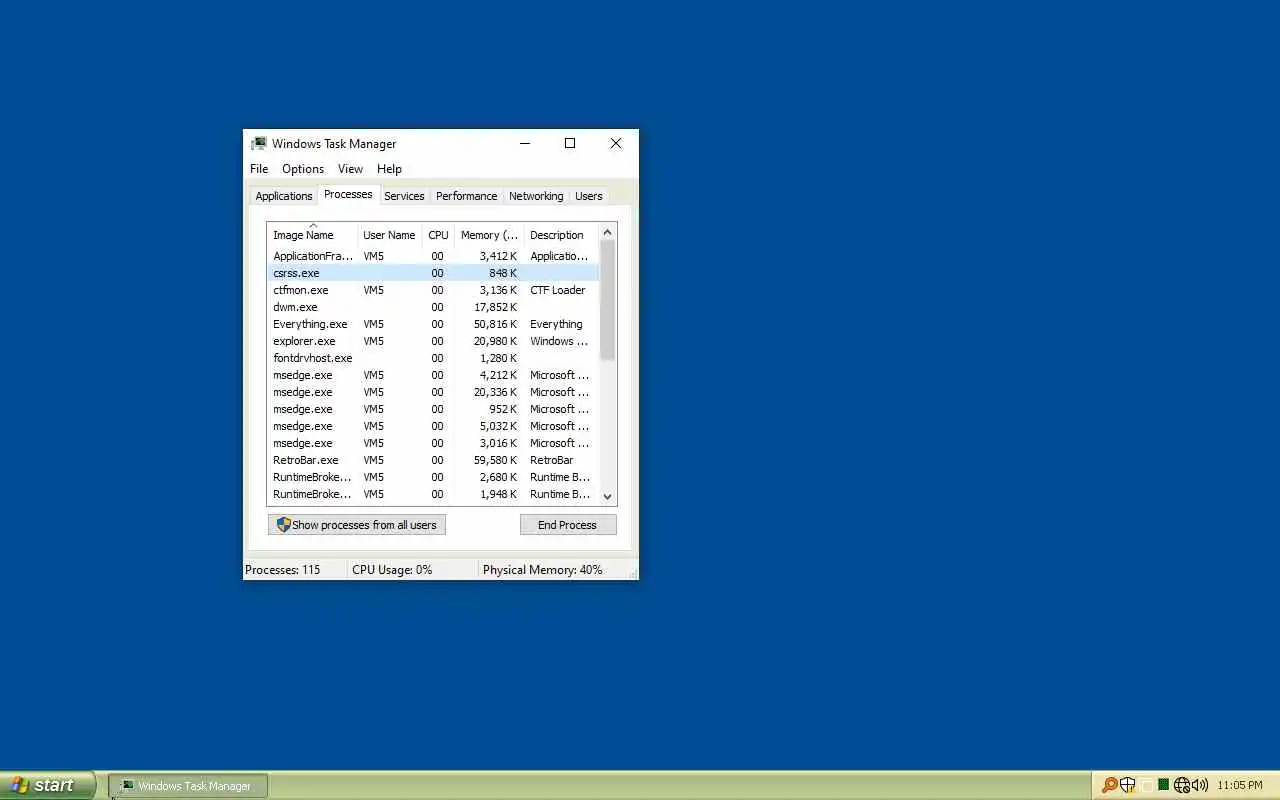Open the Start menu
This screenshot has height=800, width=1280.
[47, 785]
